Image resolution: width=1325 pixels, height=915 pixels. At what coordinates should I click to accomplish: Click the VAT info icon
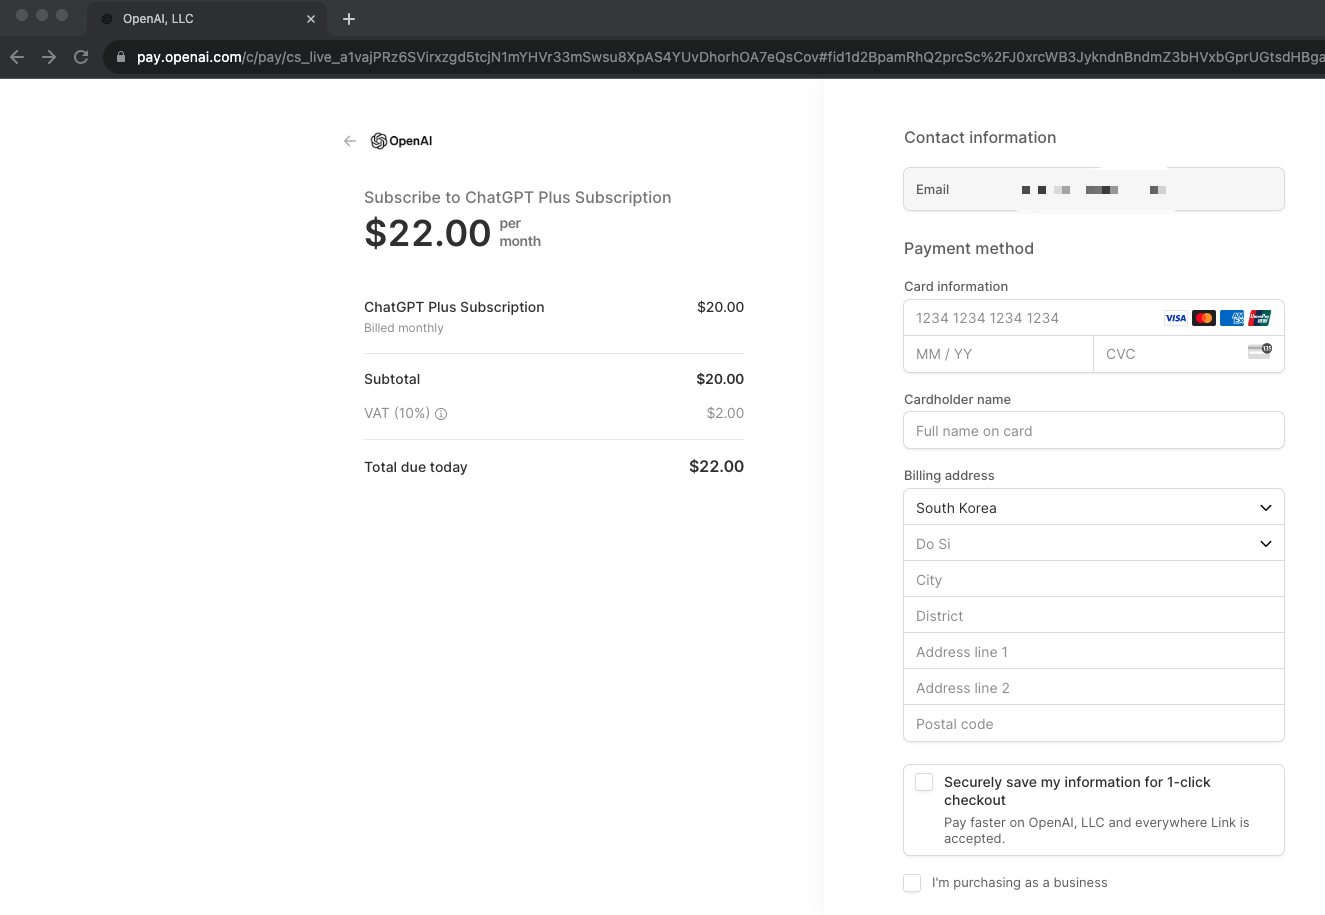point(441,414)
